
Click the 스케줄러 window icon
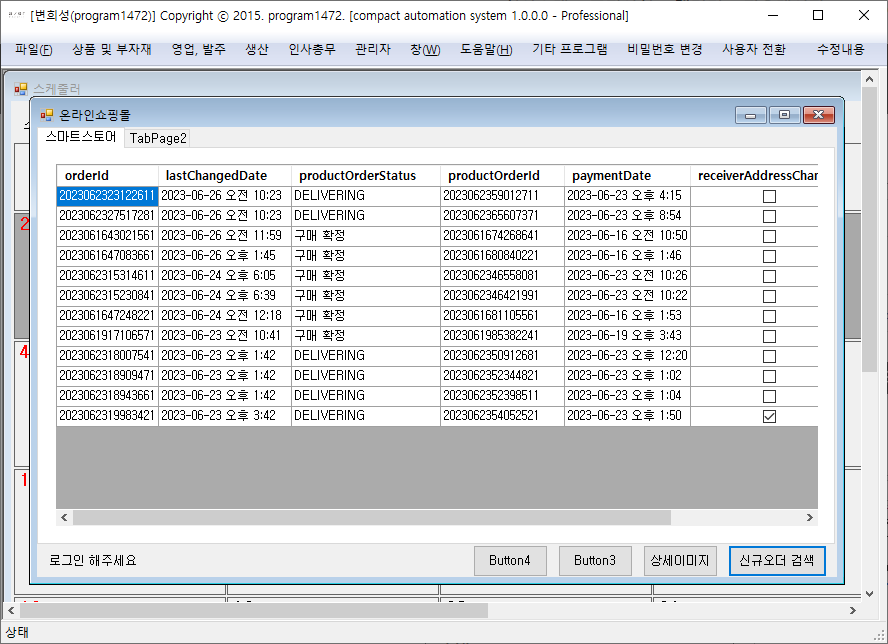pyautogui.click(x=21, y=89)
